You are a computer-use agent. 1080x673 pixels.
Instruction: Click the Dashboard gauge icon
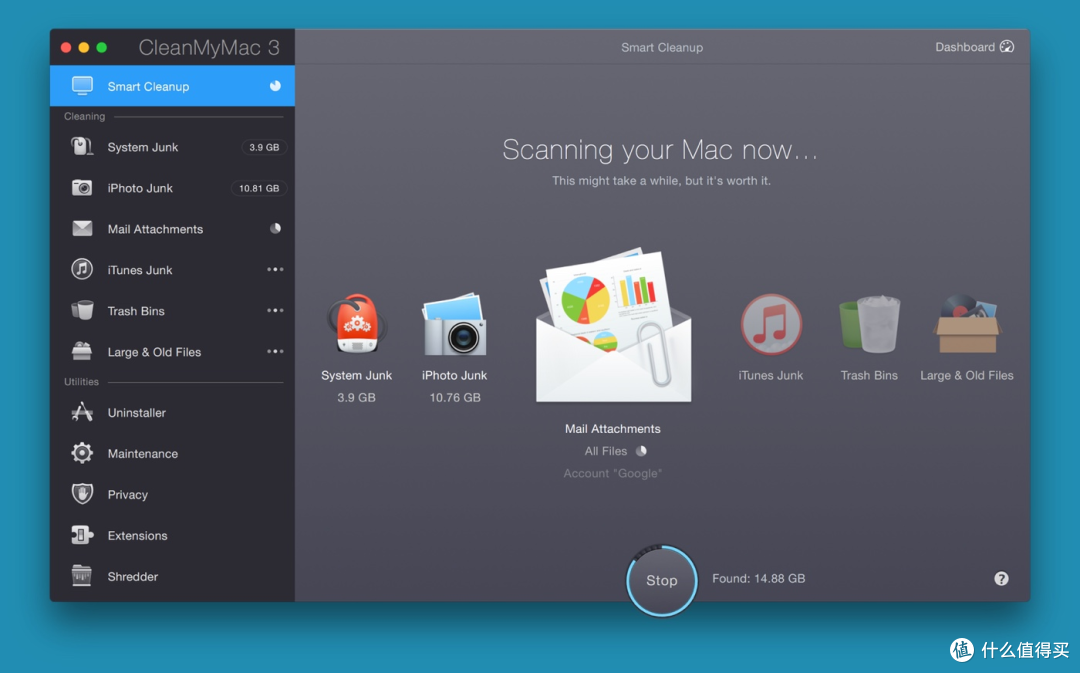pos(1007,47)
